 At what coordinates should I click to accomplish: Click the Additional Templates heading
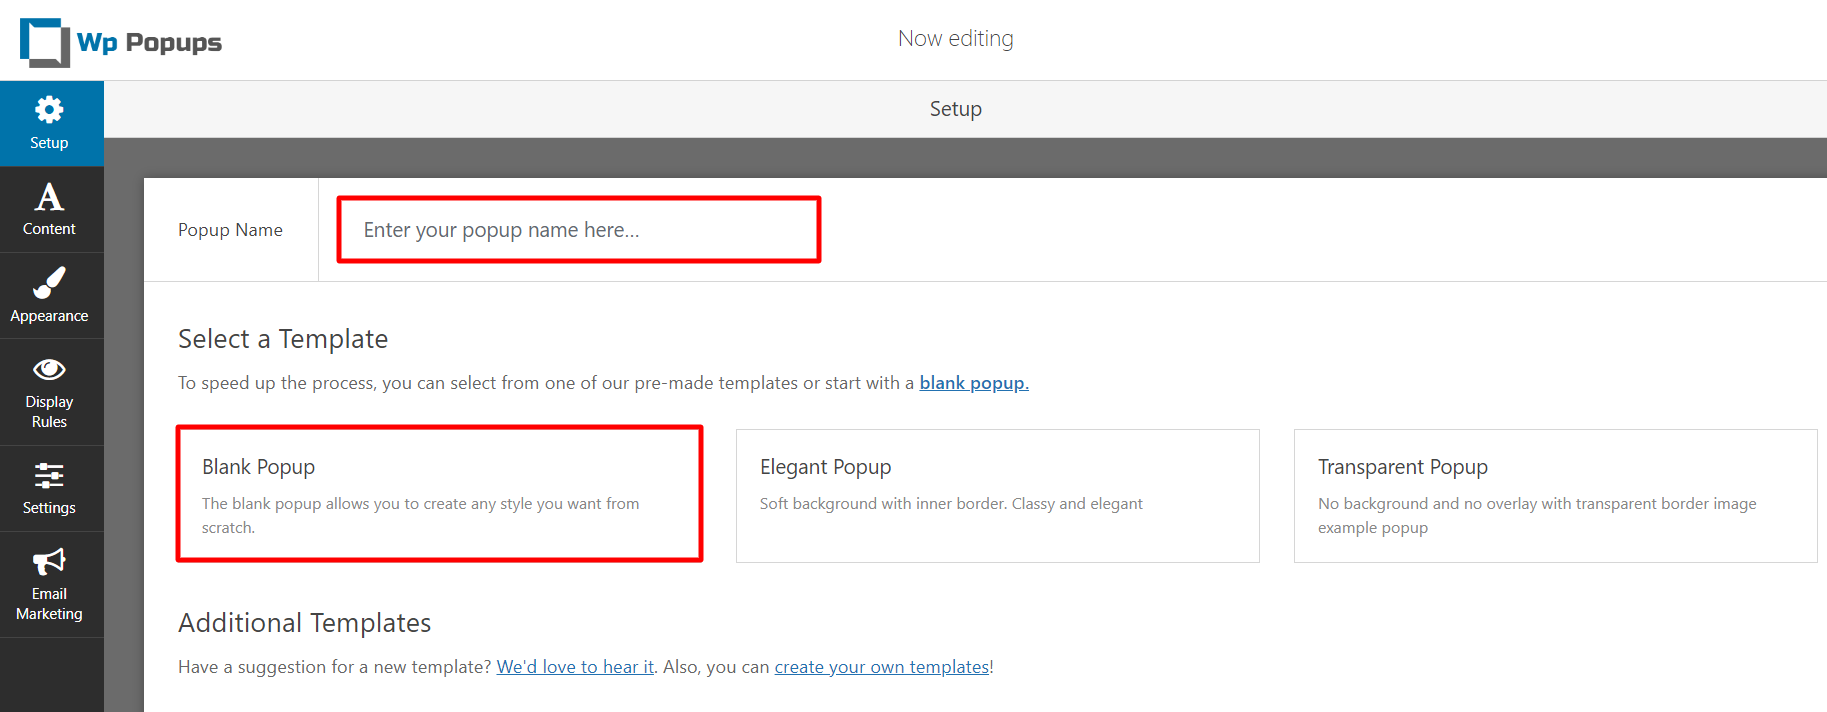pos(305,623)
